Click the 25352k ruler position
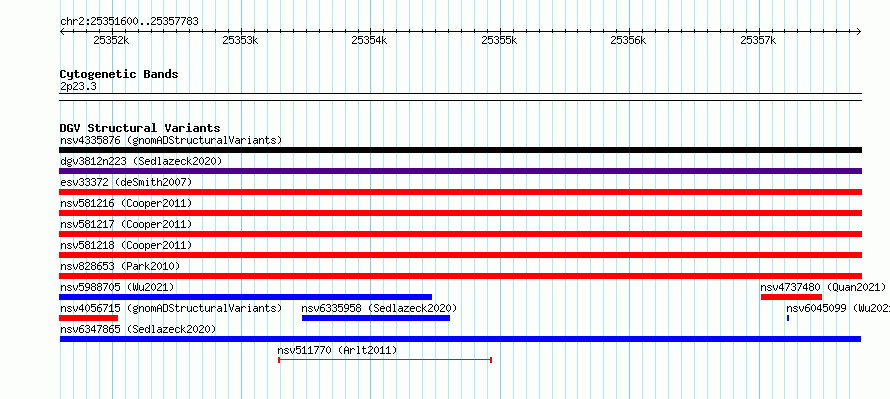The width and height of the screenshot is (890, 399). 111,40
